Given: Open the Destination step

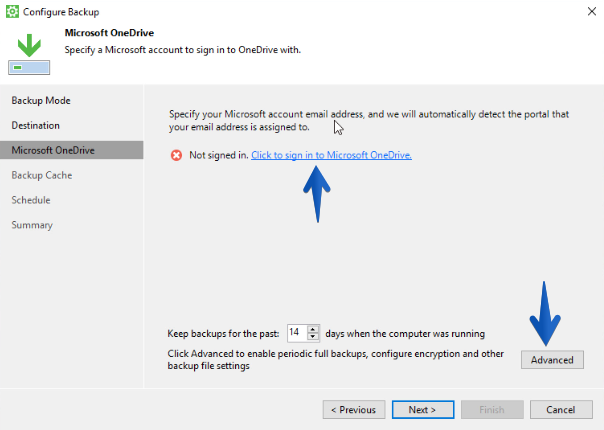Looking at the screenshot, I should coord(35,126).
